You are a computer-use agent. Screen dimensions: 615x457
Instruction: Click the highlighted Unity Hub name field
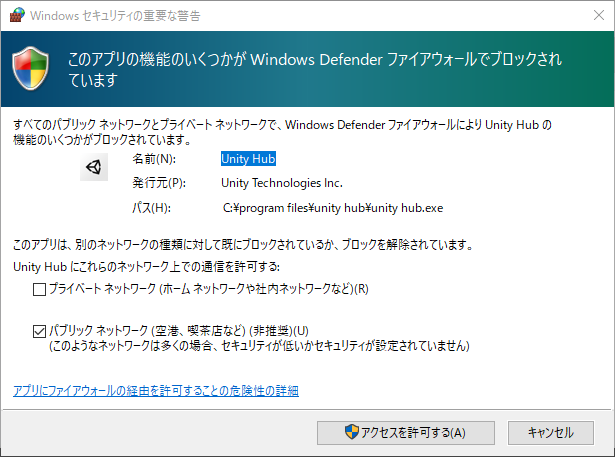click(248, 158)
